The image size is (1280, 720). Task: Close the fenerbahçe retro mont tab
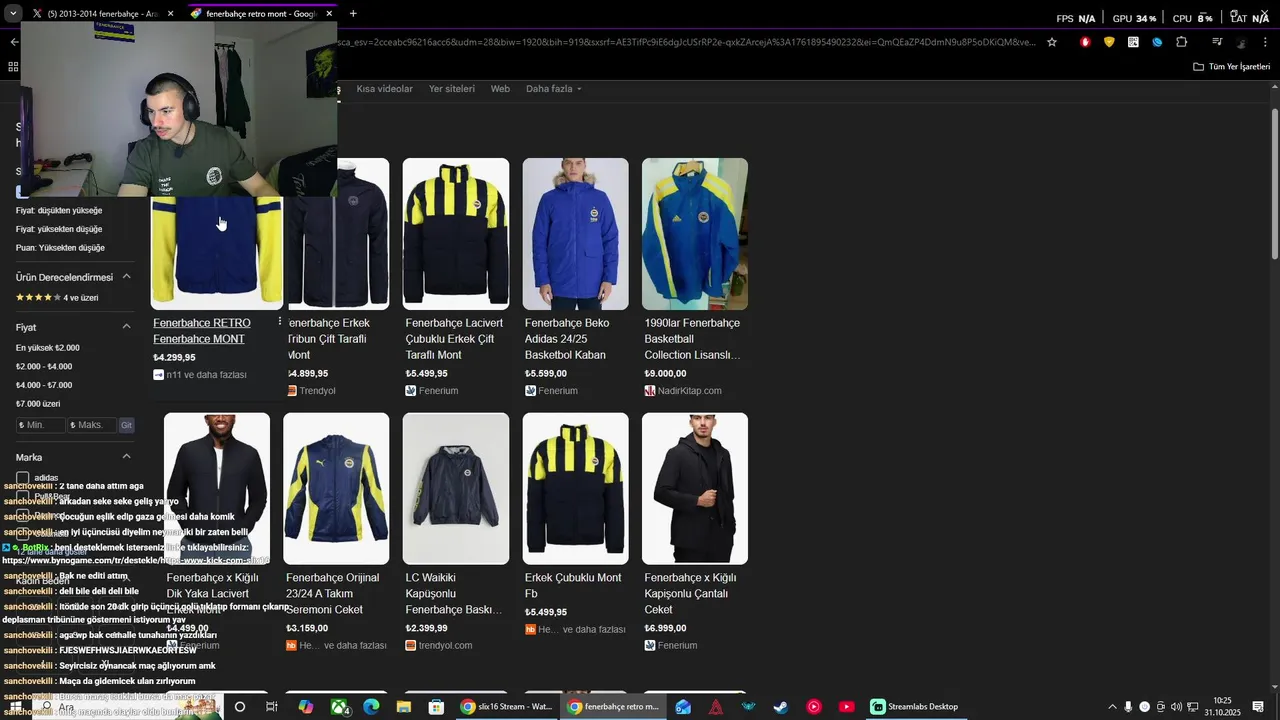329,14
